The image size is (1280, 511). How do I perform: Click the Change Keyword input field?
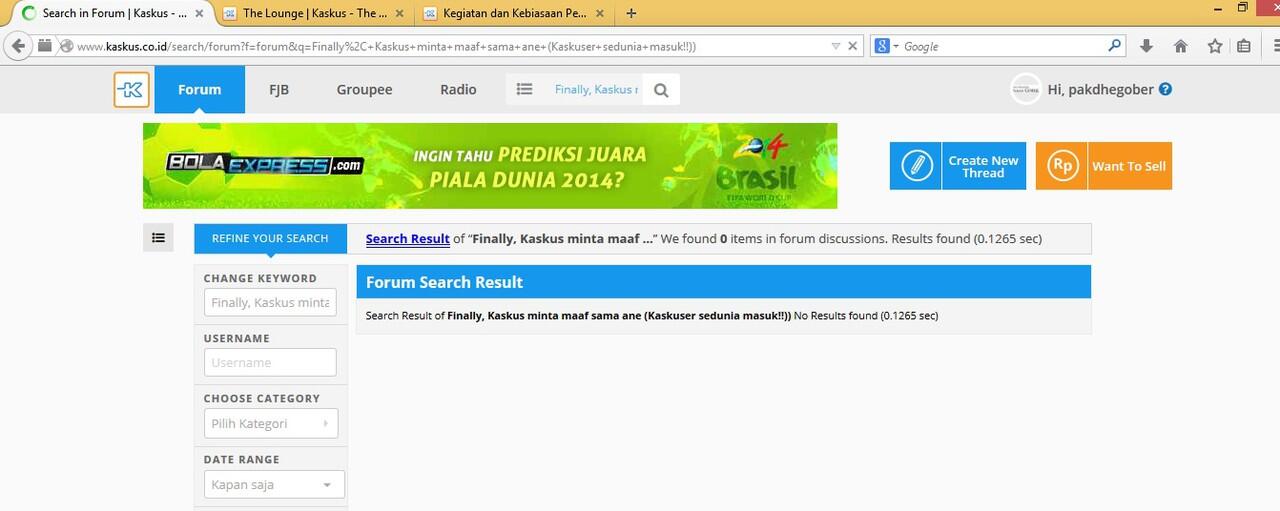pos(270,302)
